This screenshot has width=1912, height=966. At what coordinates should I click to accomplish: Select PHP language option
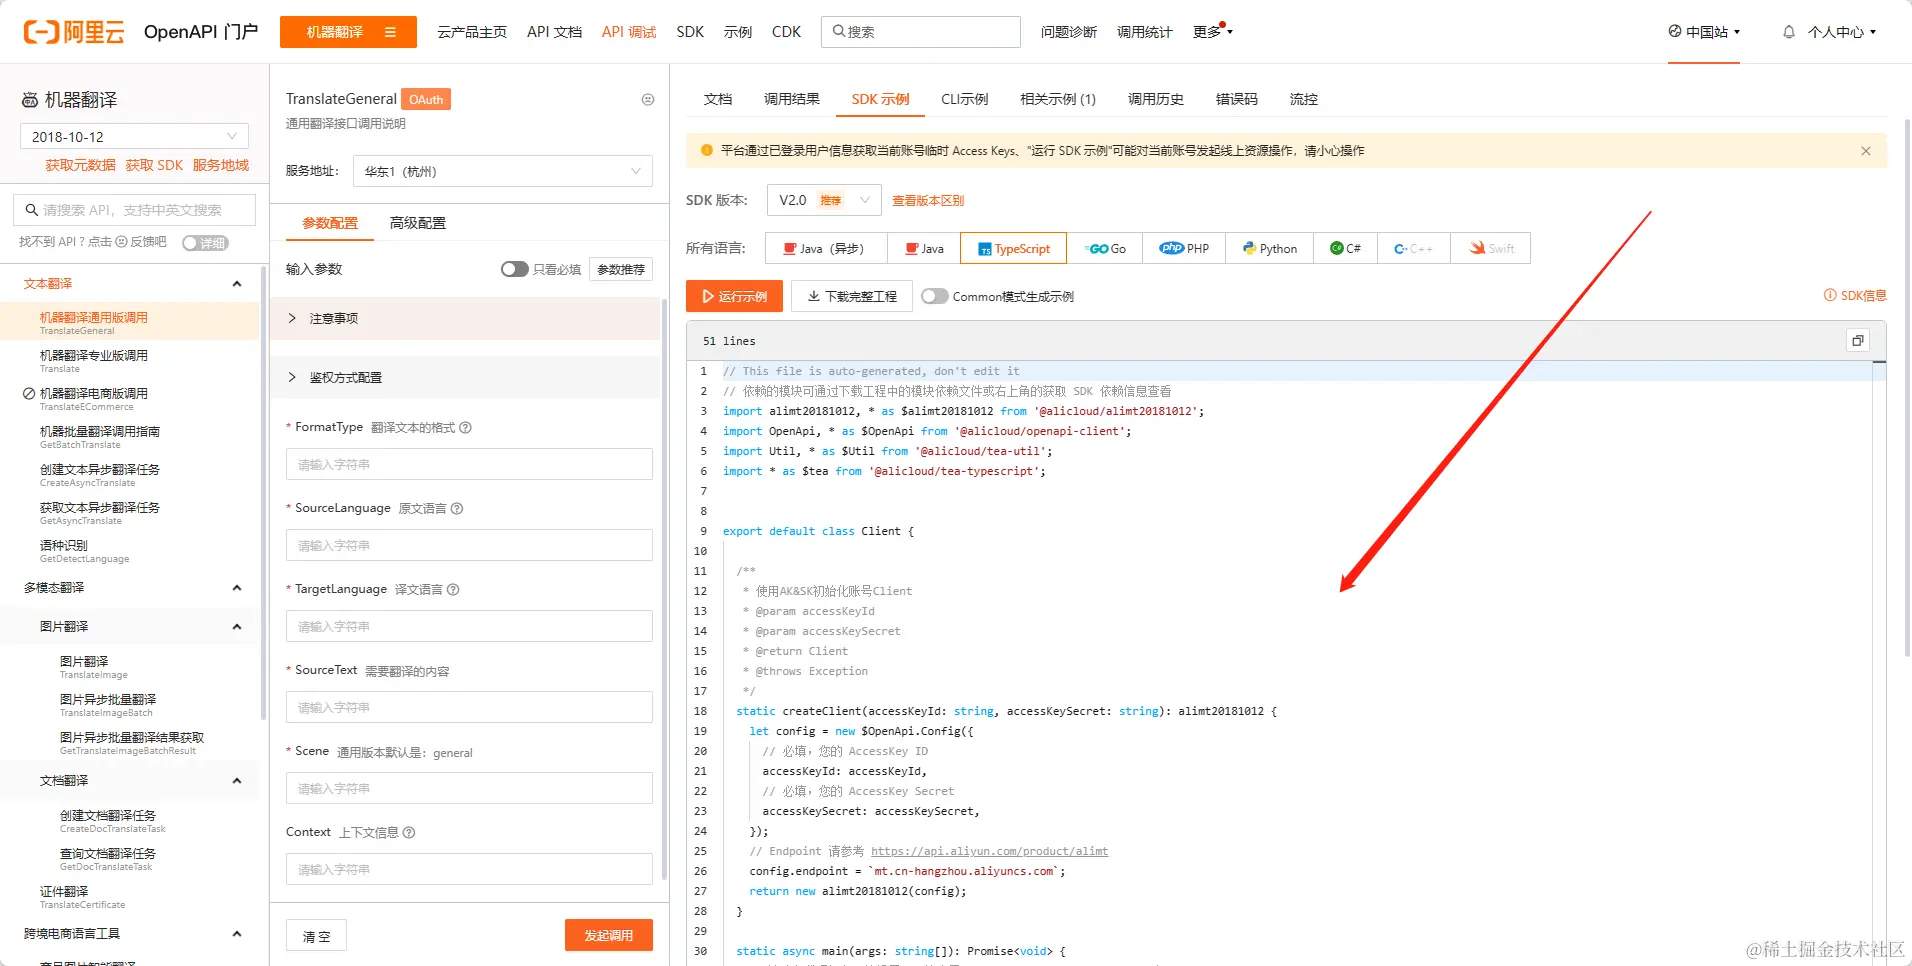pyautogui.click(x=1184, y=248)
